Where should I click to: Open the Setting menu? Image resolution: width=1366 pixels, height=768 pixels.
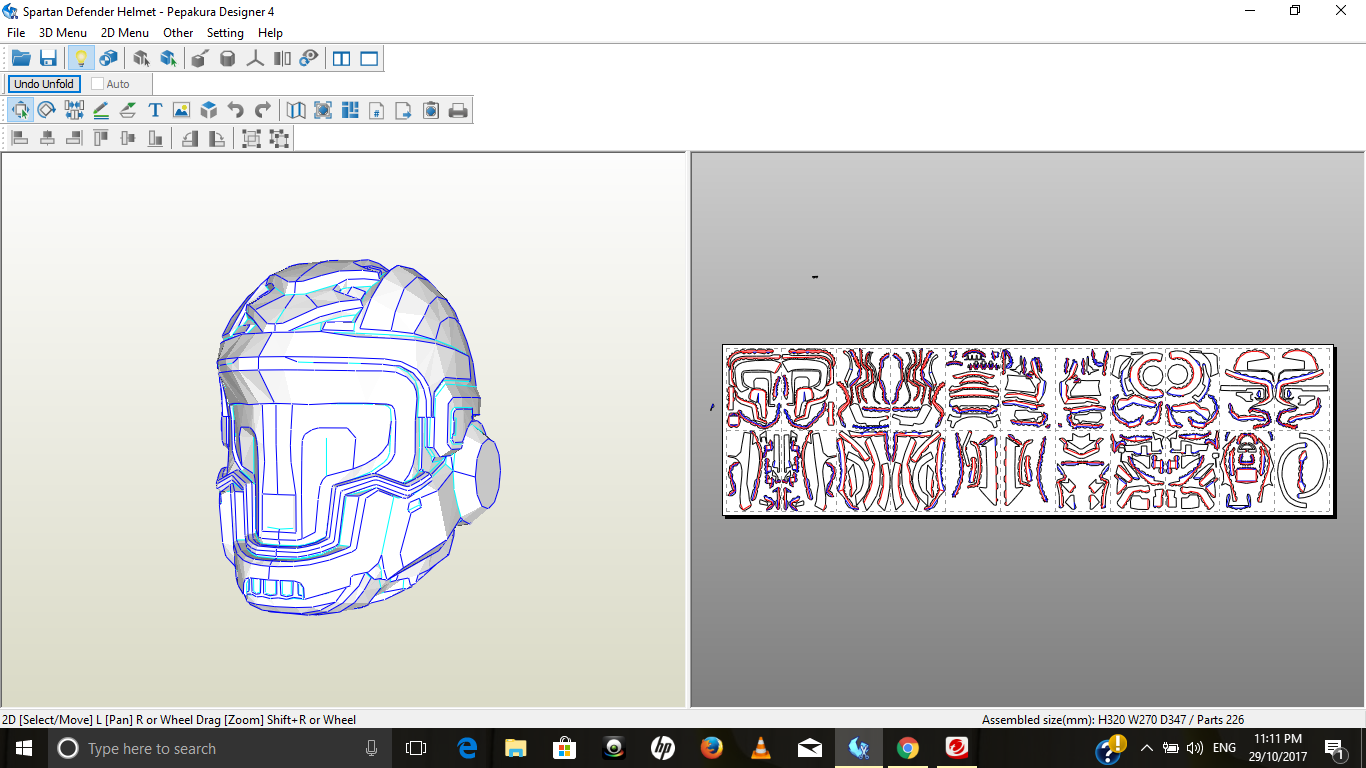pyautogui.click(x=225, y=33)
